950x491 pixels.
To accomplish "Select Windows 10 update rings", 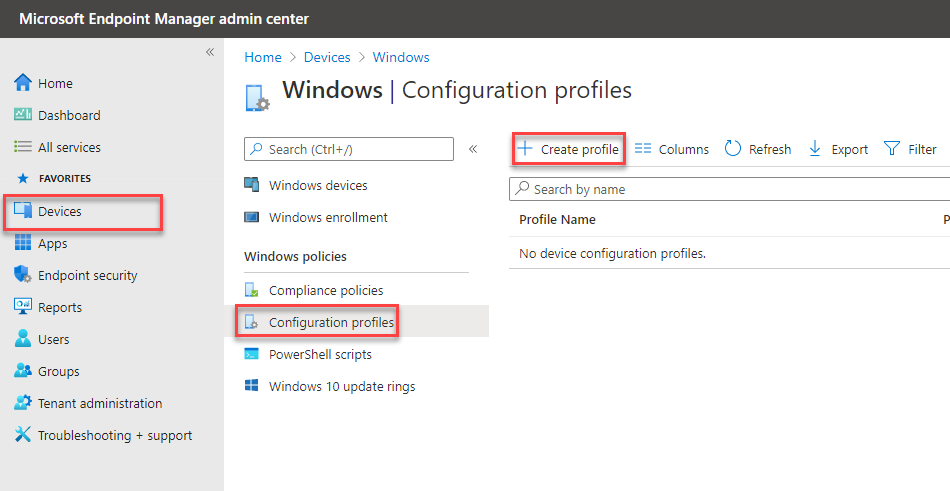I will (341, 386).
